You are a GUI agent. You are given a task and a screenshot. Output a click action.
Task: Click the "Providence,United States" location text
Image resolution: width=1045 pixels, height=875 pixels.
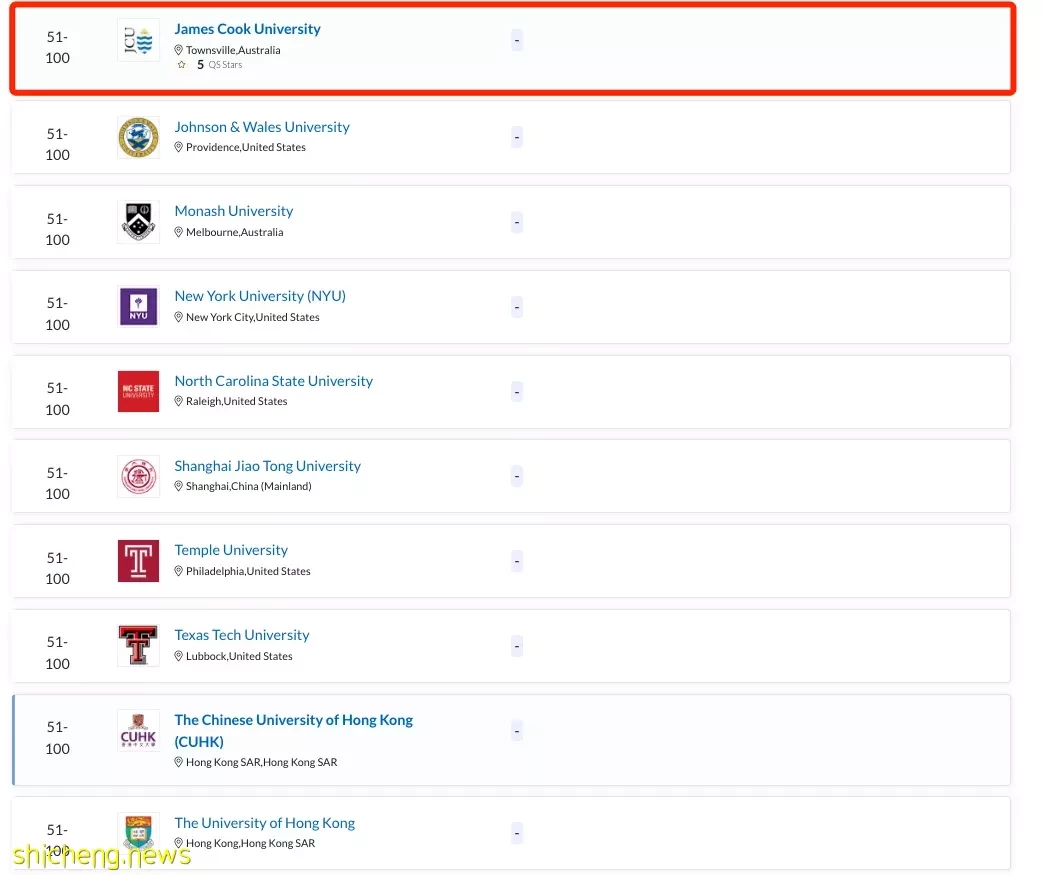(246, 147)
